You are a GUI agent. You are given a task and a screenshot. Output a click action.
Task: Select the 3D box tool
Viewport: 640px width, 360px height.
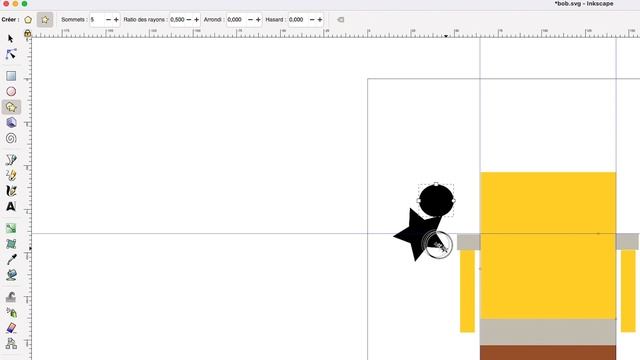pos(11,122)
